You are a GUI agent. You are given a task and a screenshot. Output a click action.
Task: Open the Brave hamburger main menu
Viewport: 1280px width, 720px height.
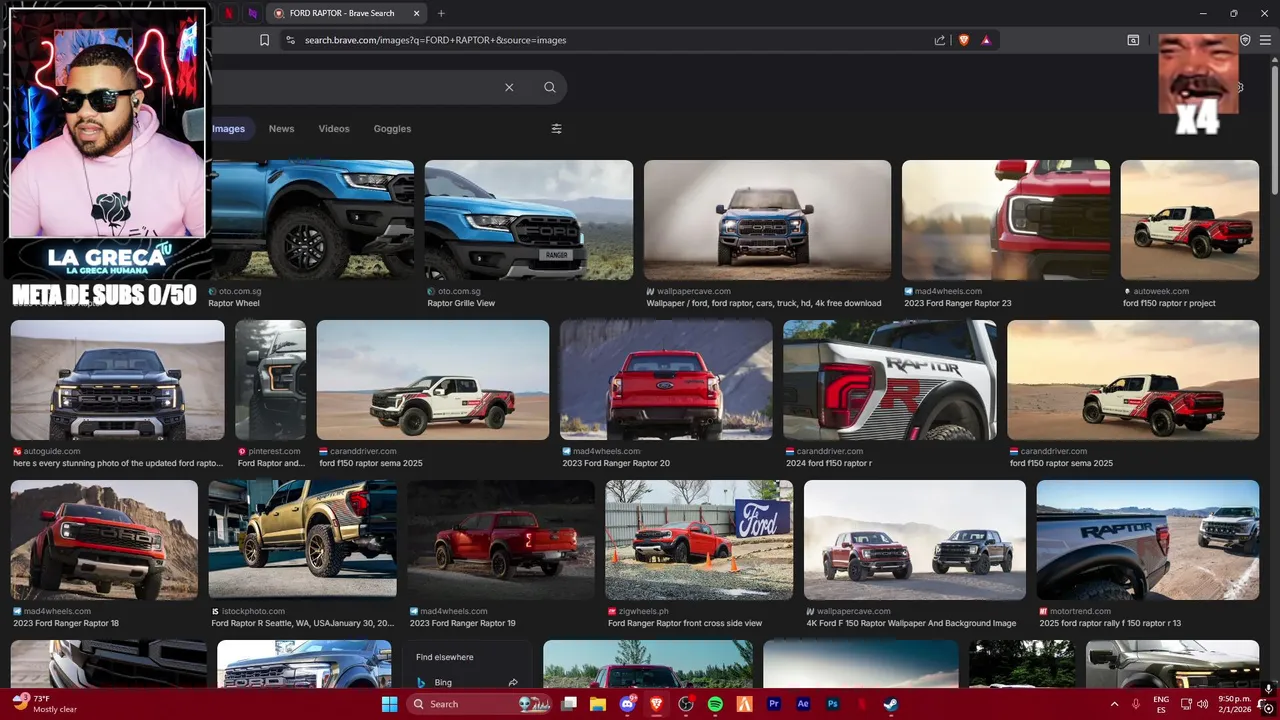click(1265, 40)
